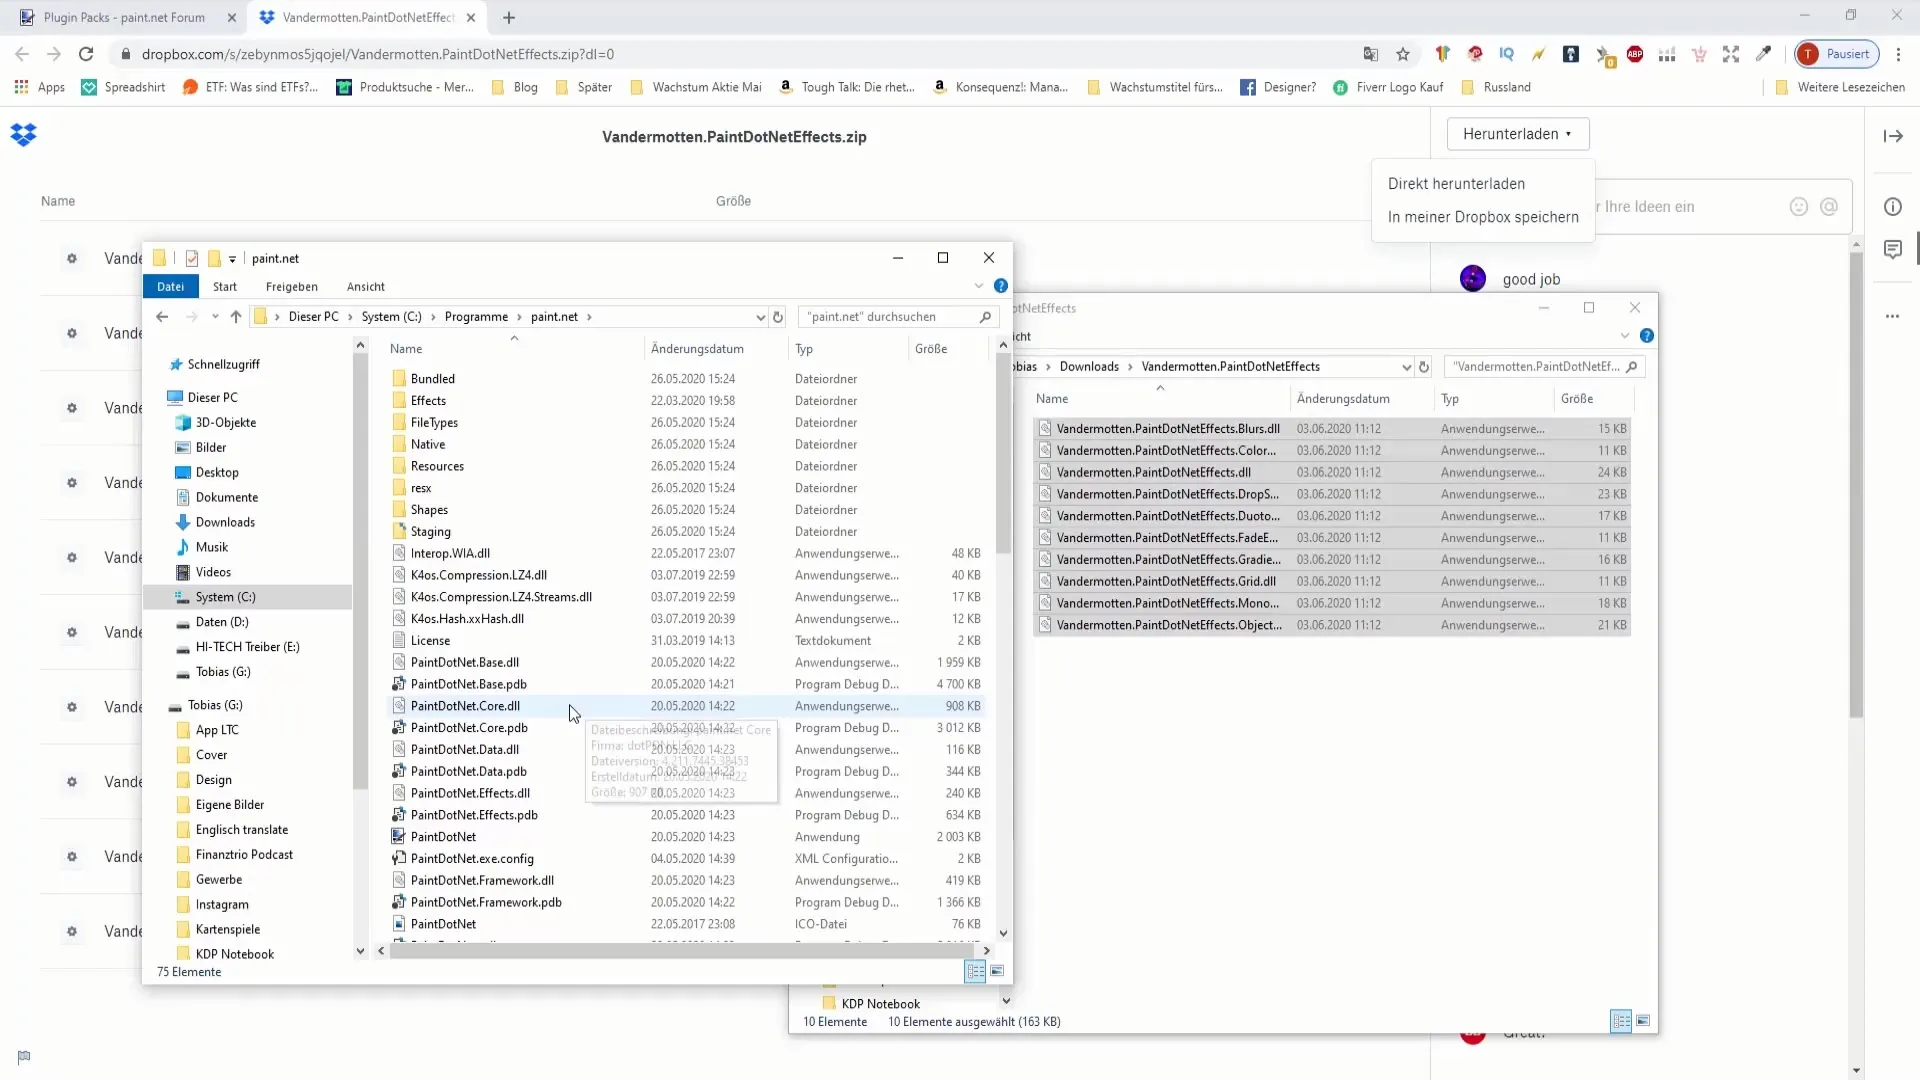1920x1080 pixels.
Task: Open a new Chrome tab
Action: tap(509, 17)
